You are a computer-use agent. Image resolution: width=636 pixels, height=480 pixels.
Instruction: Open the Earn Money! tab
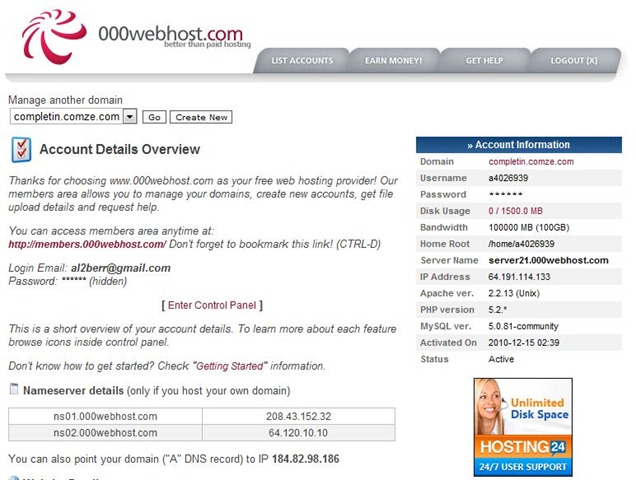(x=393, y=60)
